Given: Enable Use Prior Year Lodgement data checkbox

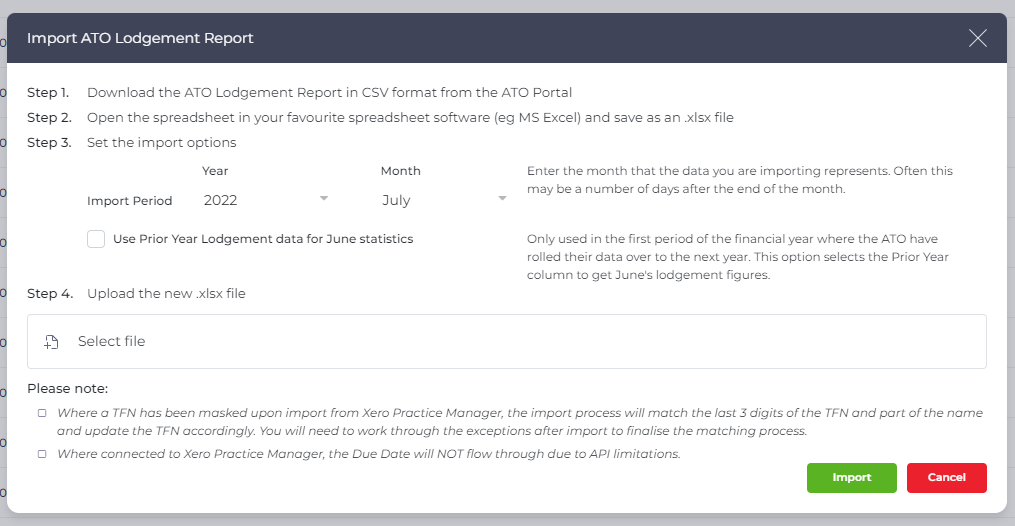Looking at the screenshot, I should click(x=96, y=239).
